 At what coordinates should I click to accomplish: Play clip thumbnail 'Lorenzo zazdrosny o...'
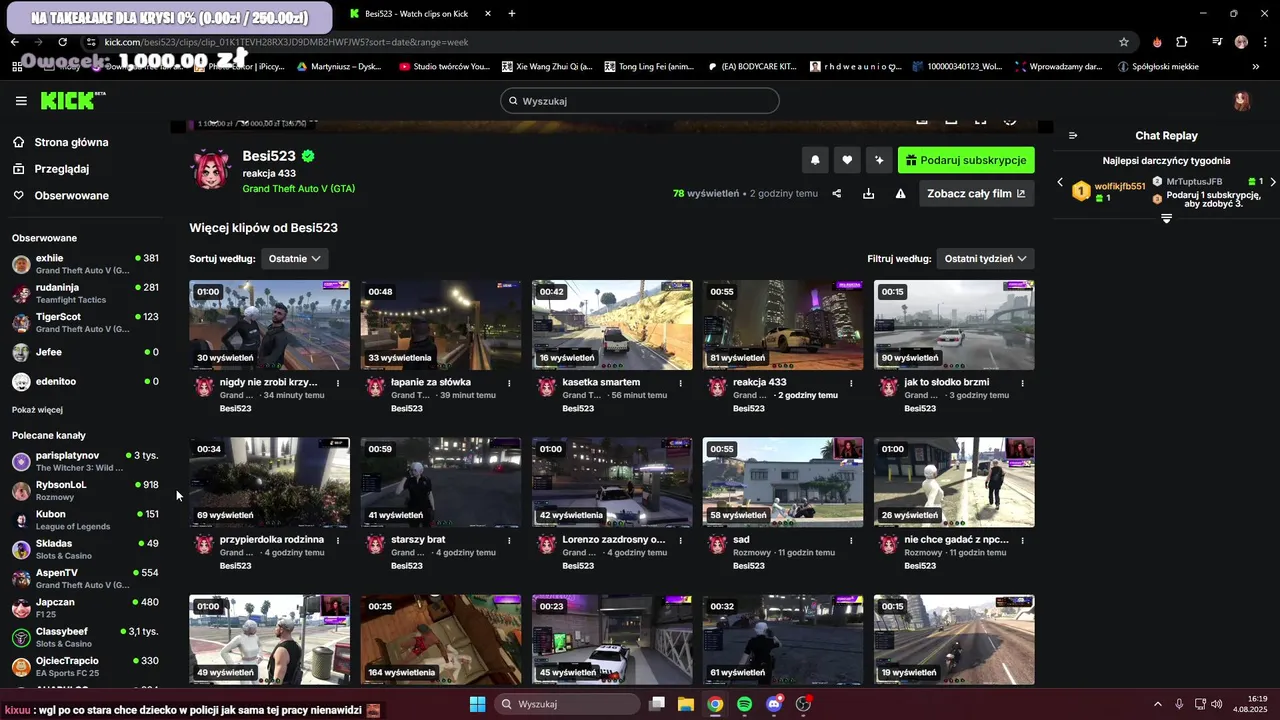coord(612,482)
